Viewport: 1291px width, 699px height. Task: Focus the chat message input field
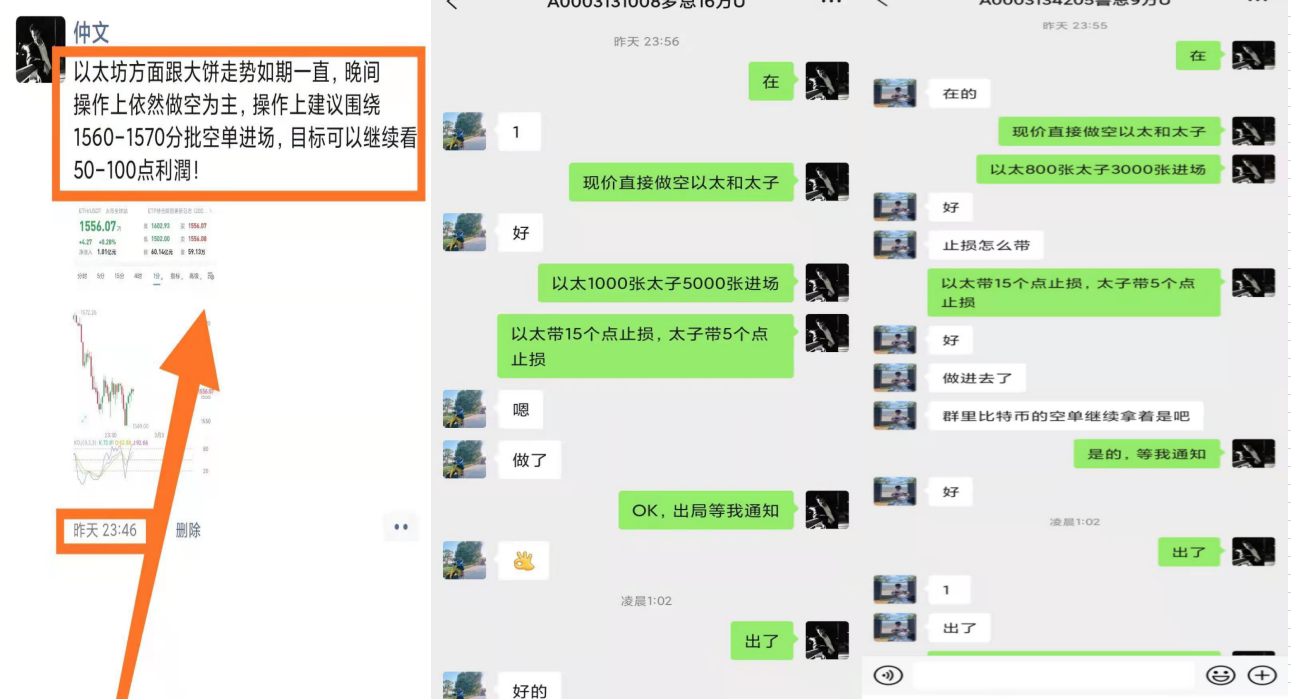click(1053, 675)
